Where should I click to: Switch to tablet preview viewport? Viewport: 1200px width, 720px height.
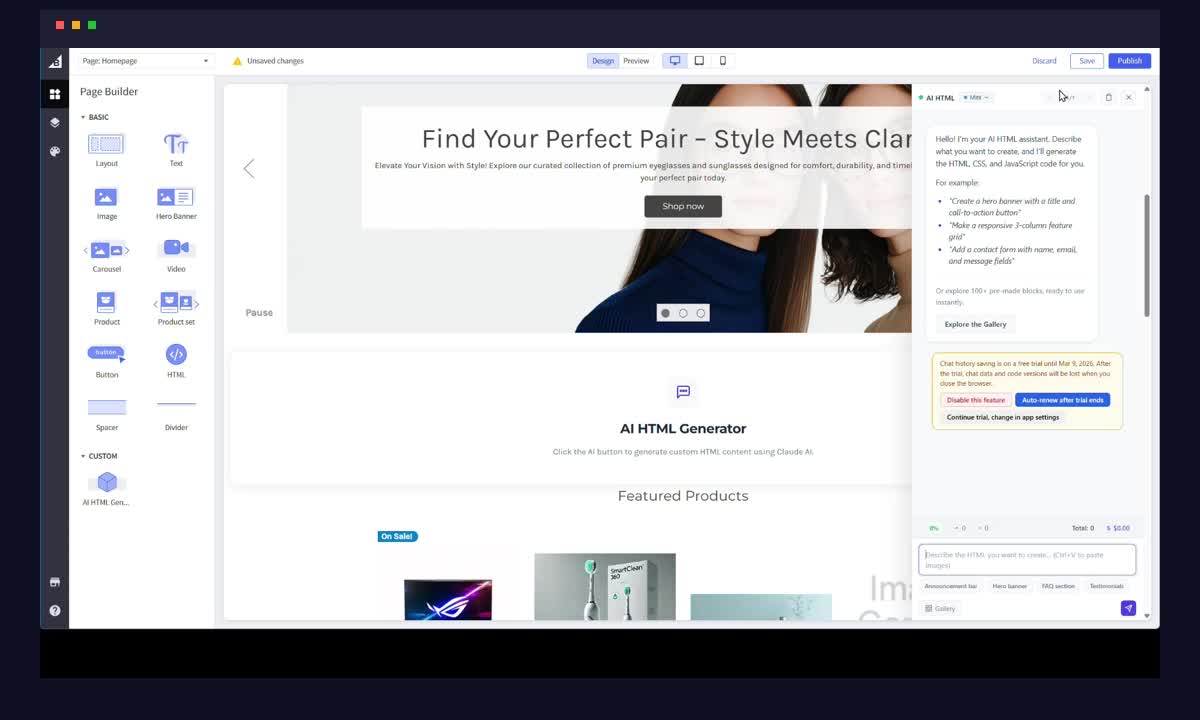699,60
